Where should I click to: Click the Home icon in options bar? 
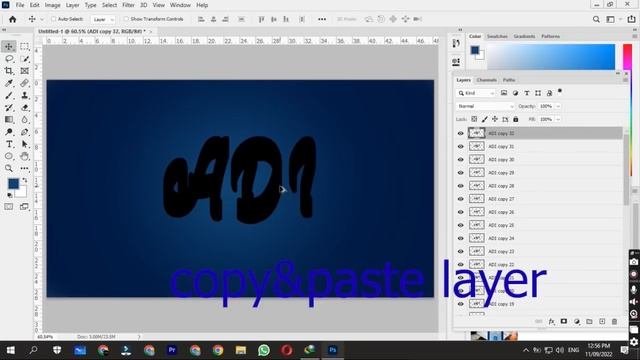[x=13, y=19]
